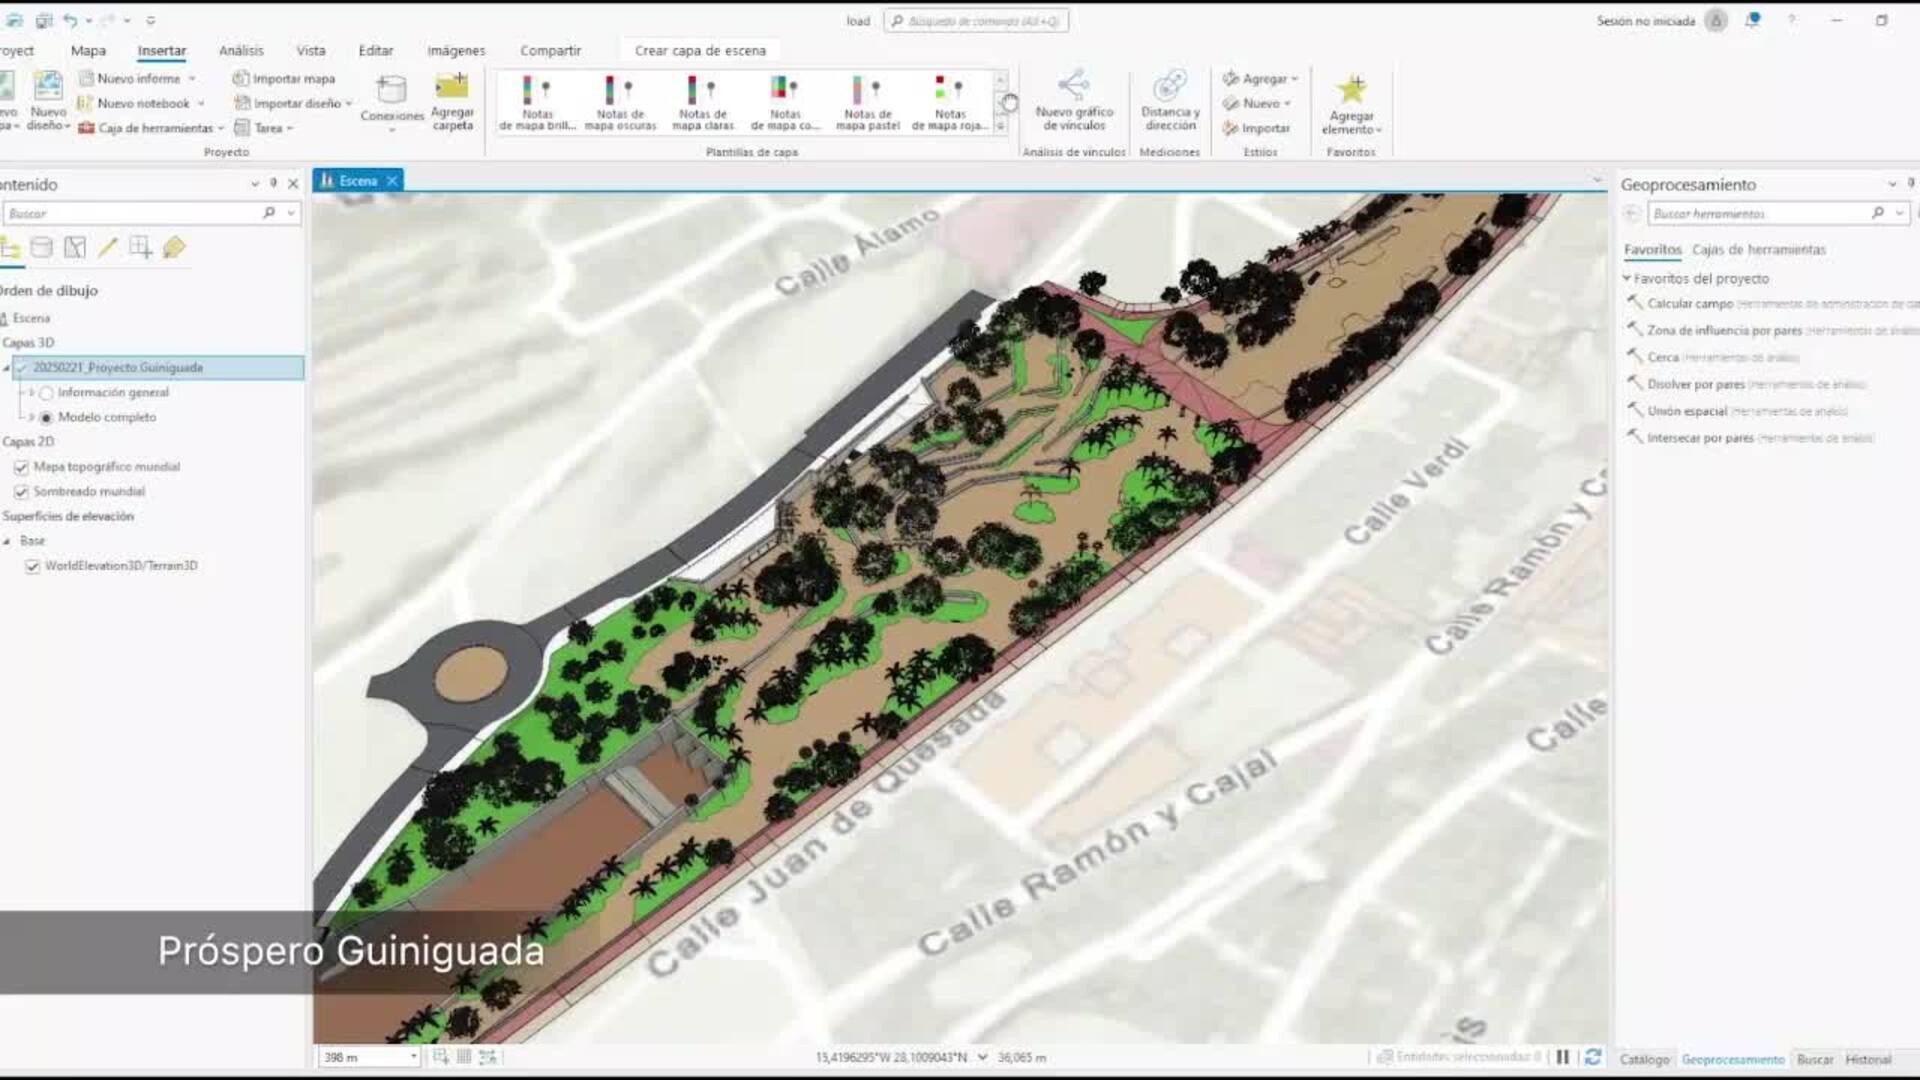Open the Conexiones tool

coord(392,92)
